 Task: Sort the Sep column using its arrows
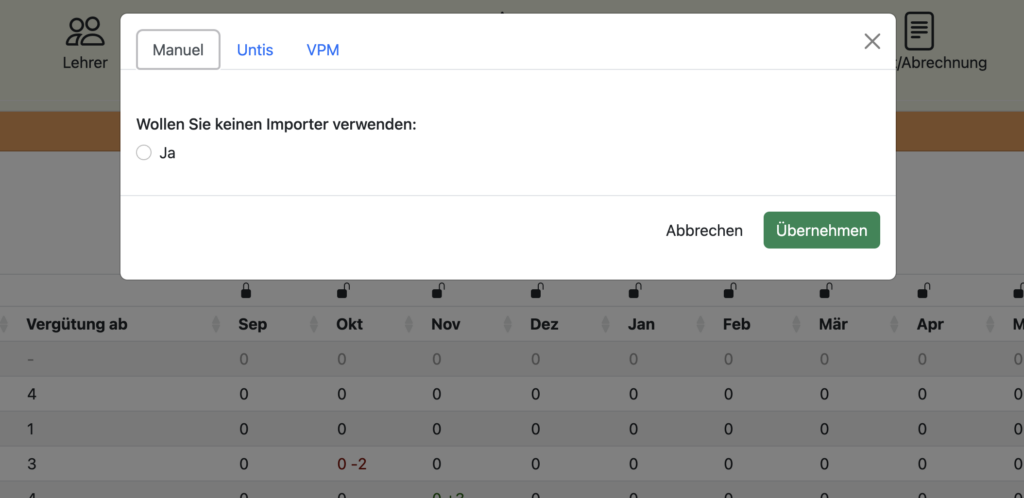coord(313,324)
